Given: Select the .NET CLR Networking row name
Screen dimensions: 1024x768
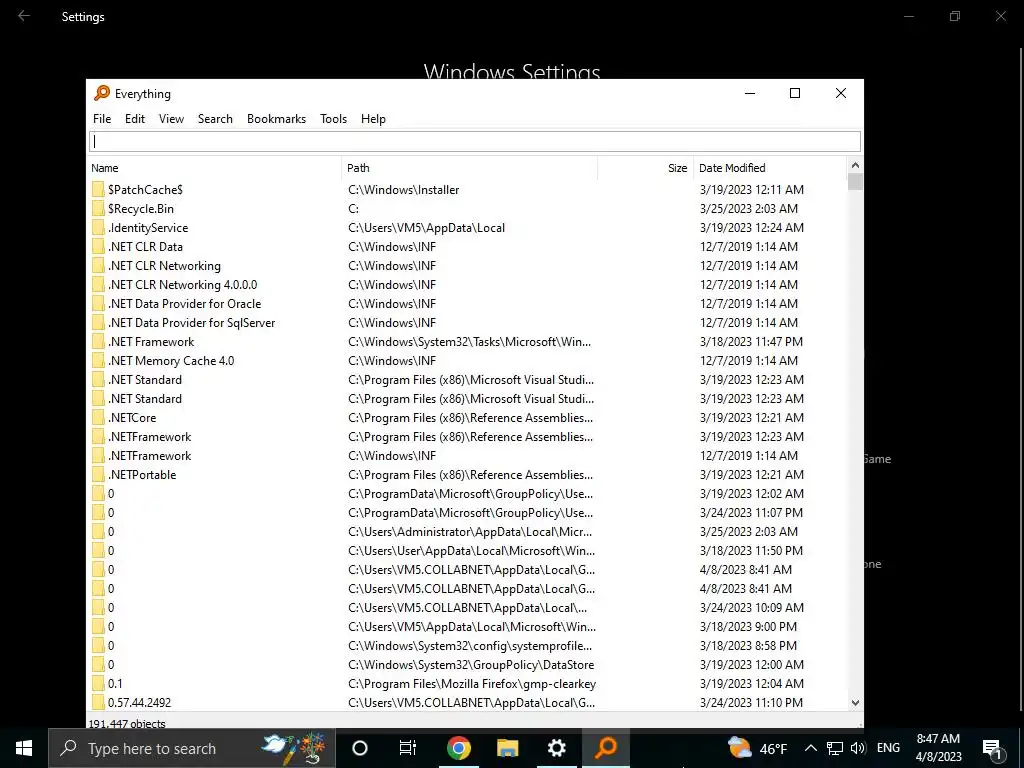Looking at the screenshot, I should [x=165, y=266].
